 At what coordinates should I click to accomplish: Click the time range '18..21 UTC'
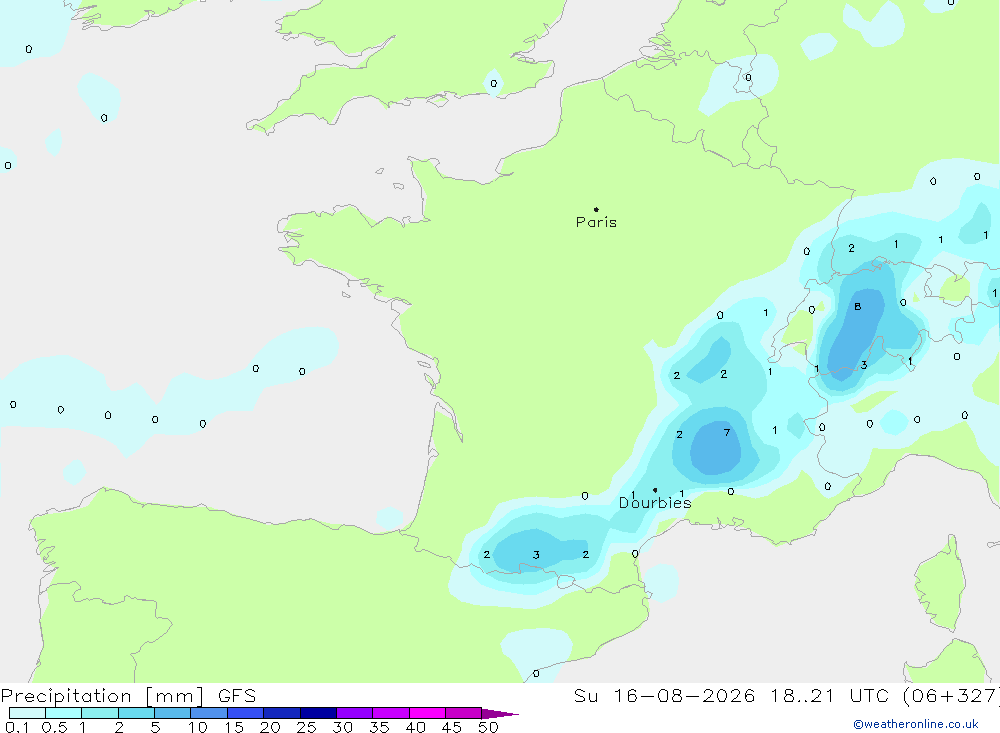(x=829, y=696)
